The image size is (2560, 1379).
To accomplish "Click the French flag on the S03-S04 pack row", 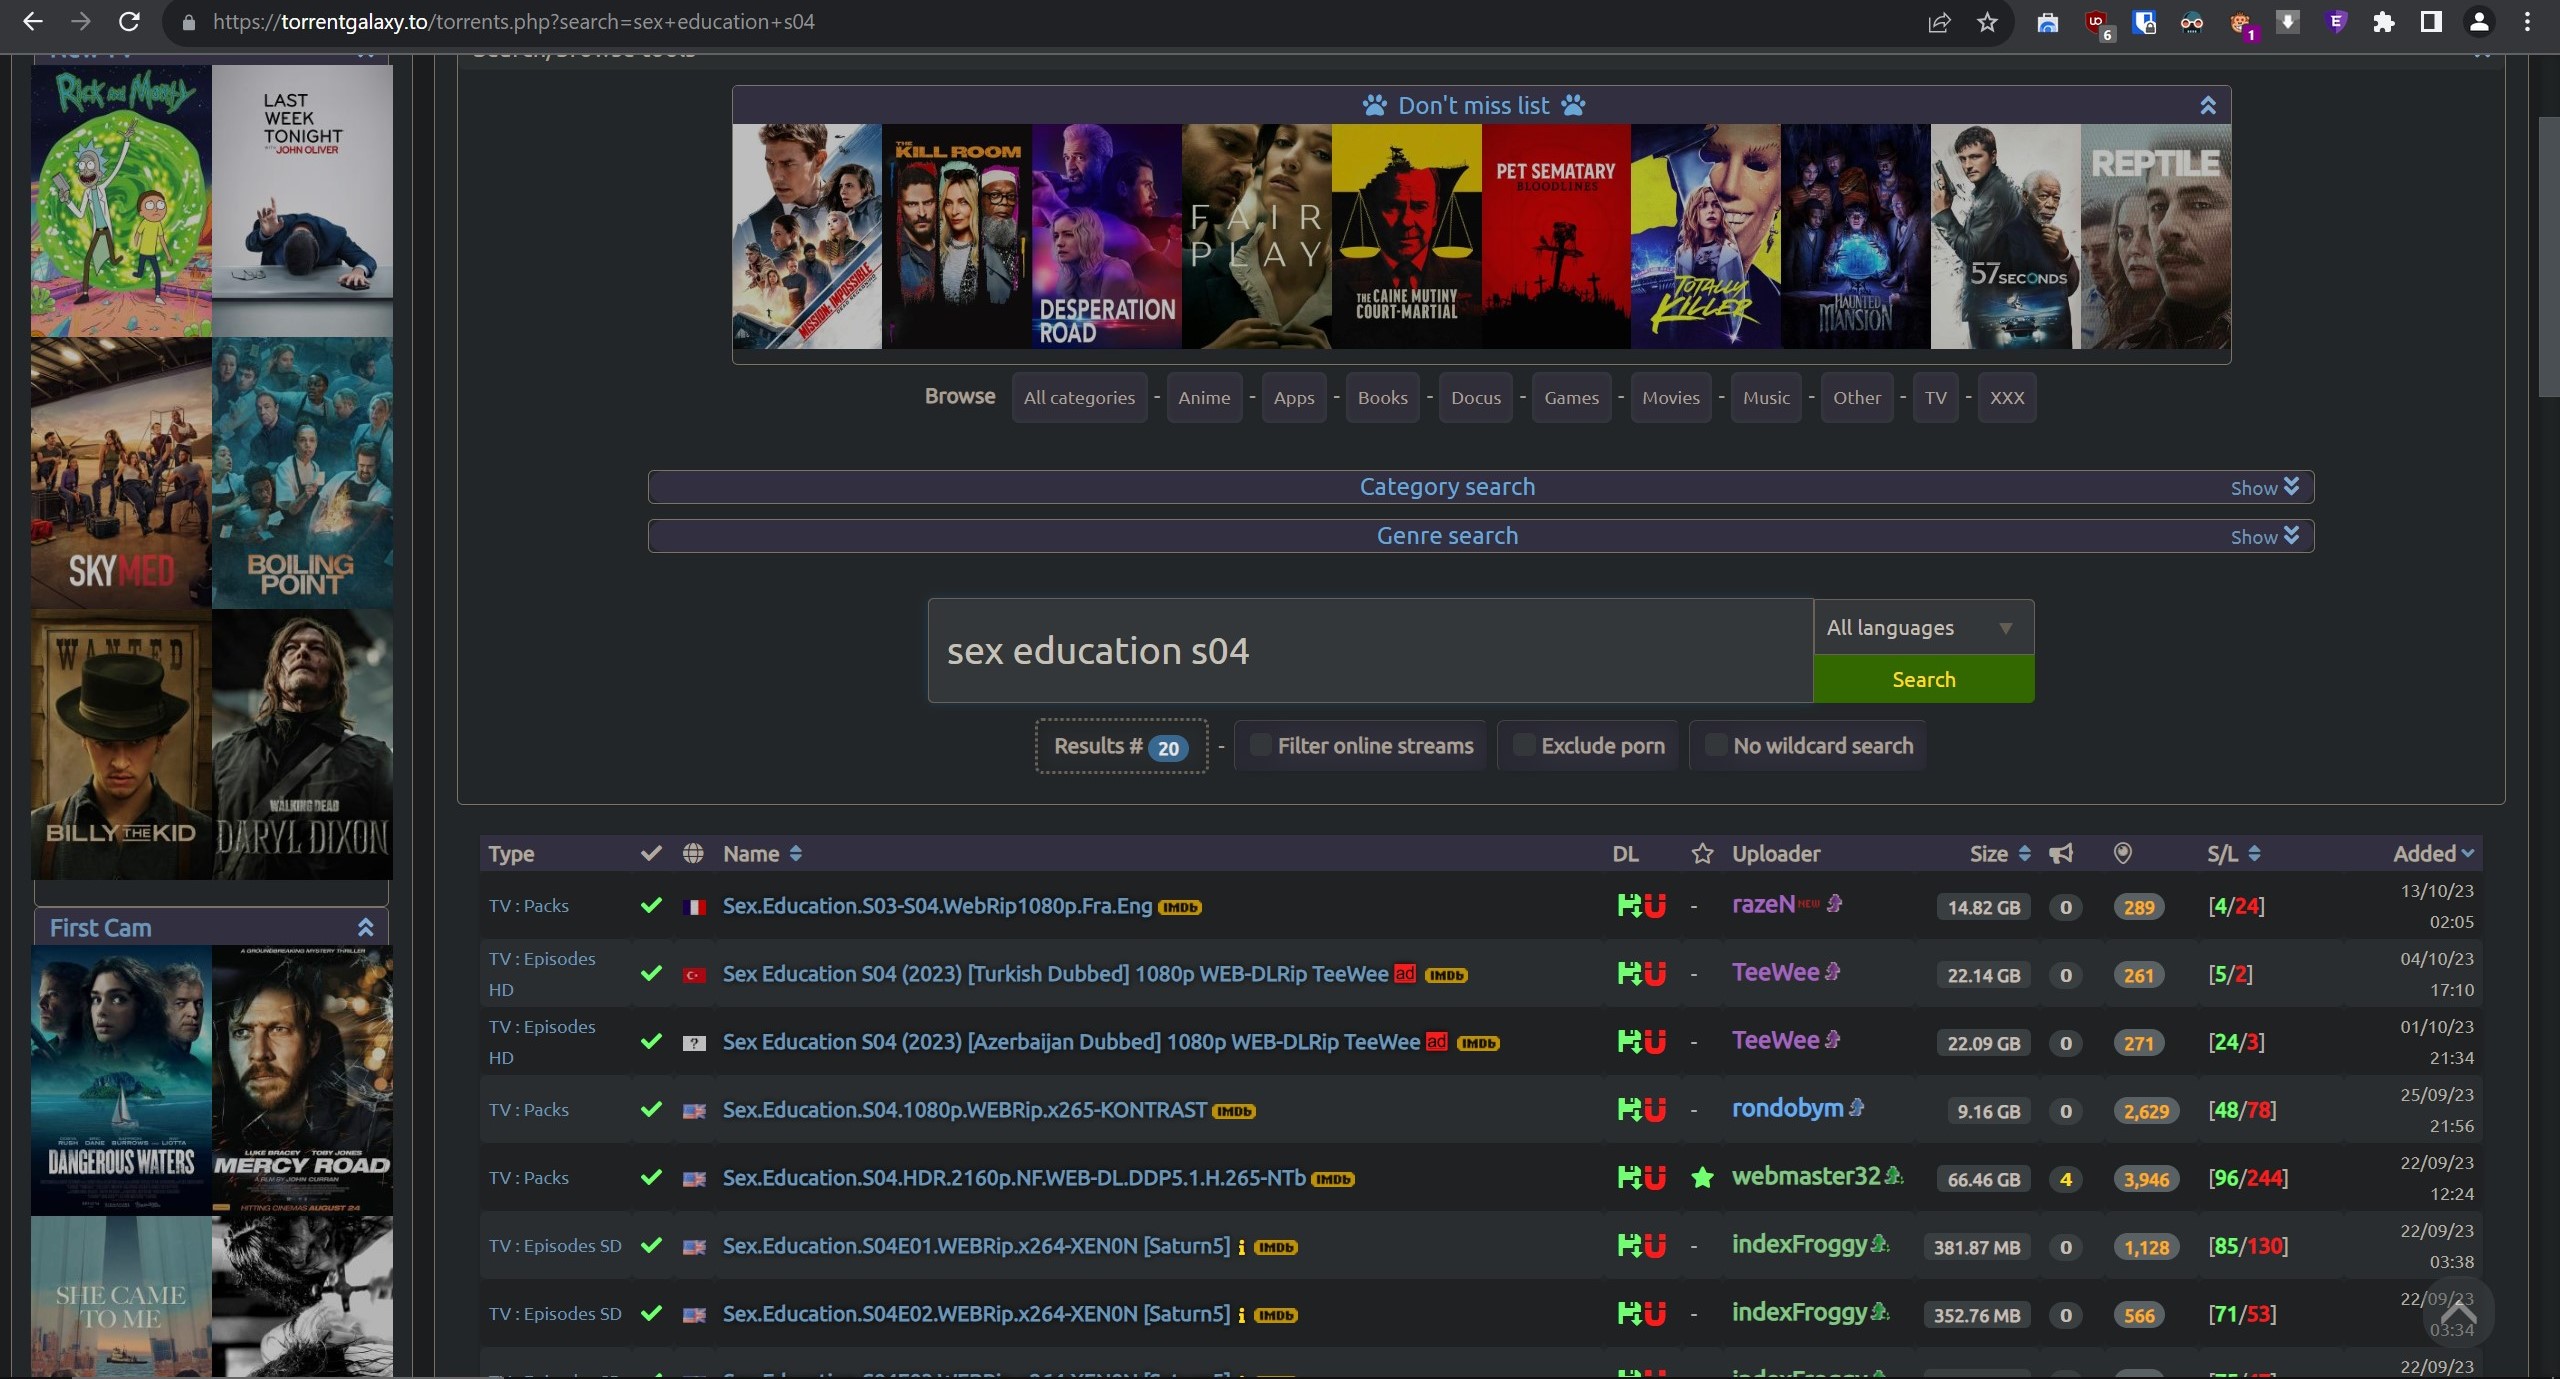I will (694, 907).
